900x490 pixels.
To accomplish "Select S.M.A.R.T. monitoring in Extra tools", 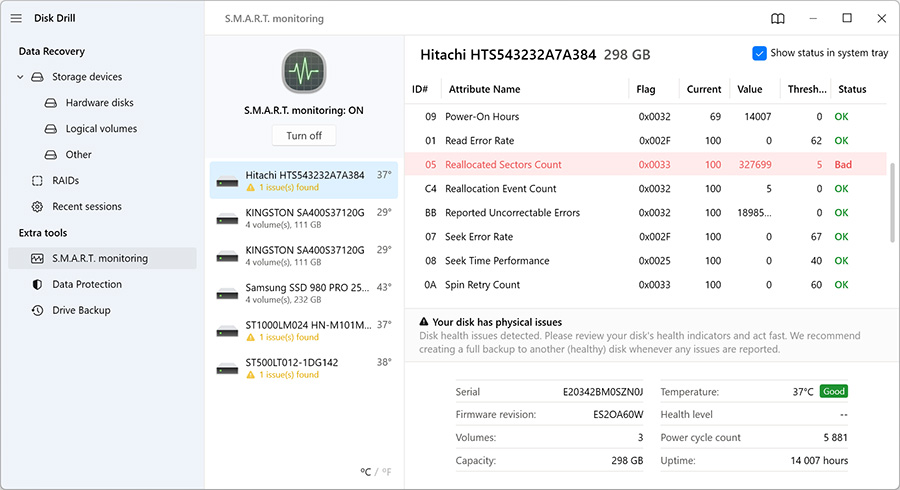I will click(x=100, y=259).
